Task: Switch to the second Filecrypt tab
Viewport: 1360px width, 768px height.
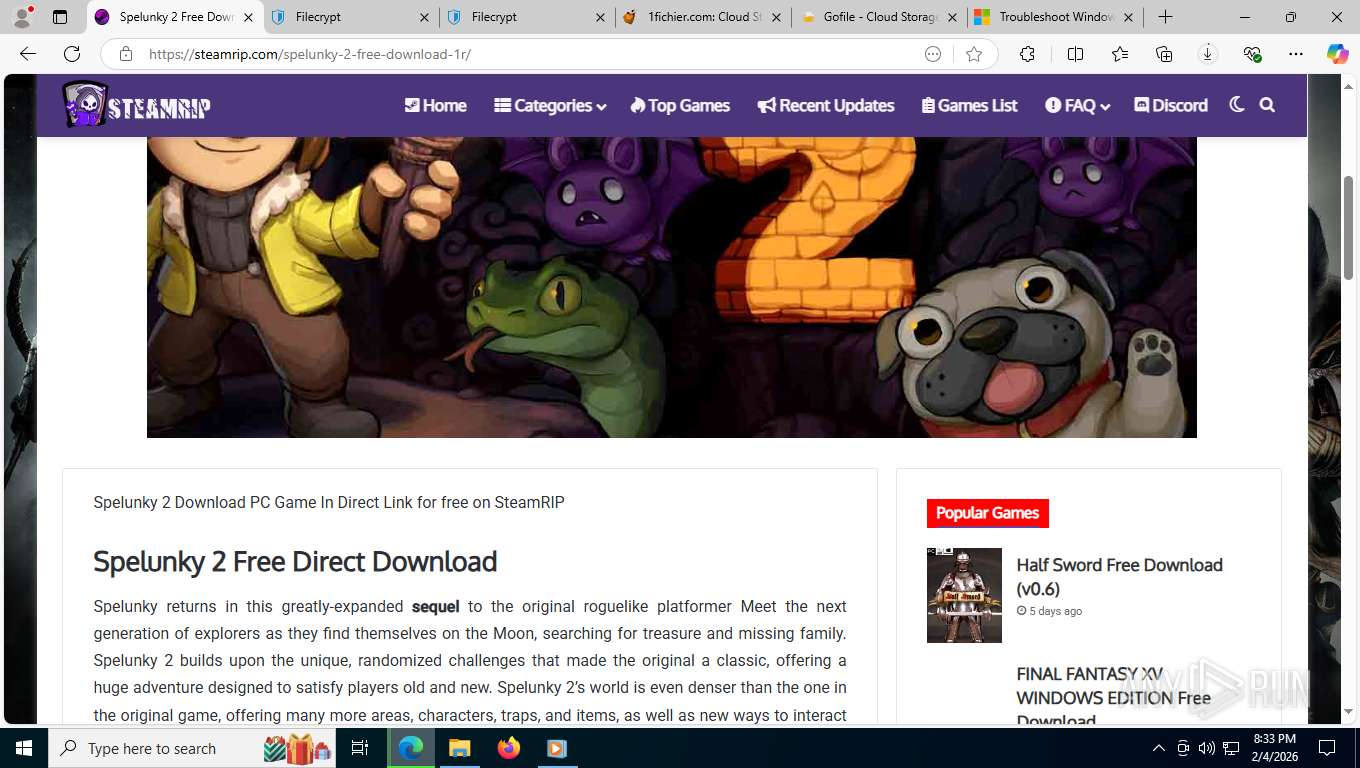Action: click(x=526, y=17)
